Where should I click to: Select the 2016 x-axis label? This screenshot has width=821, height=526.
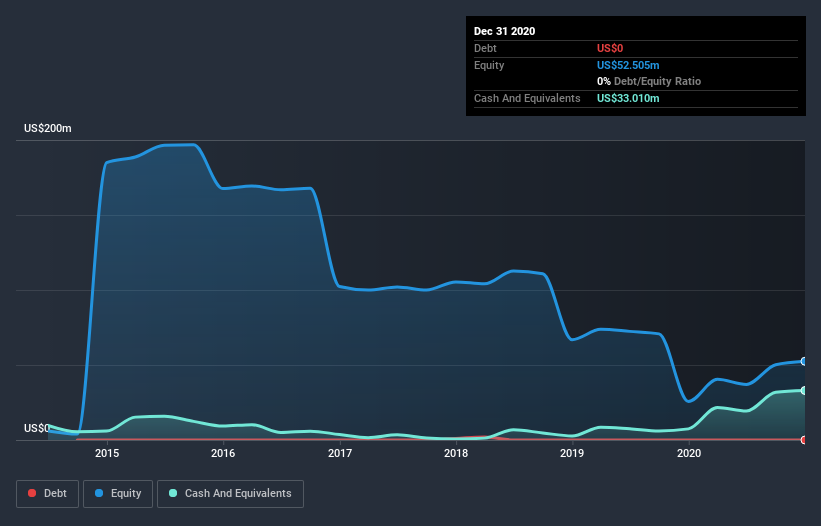pos(223,454)
